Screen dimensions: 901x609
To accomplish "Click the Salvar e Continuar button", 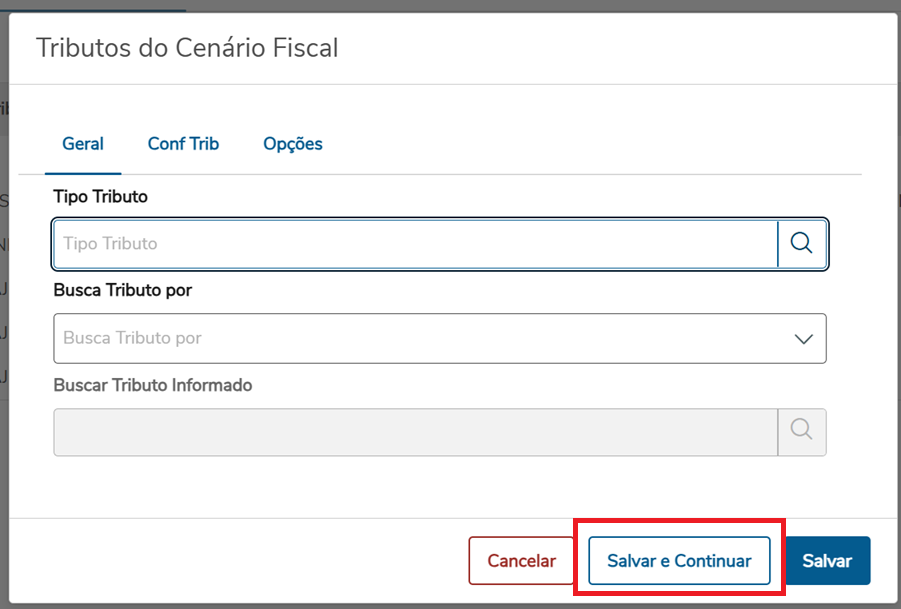I will coord(679,561).
